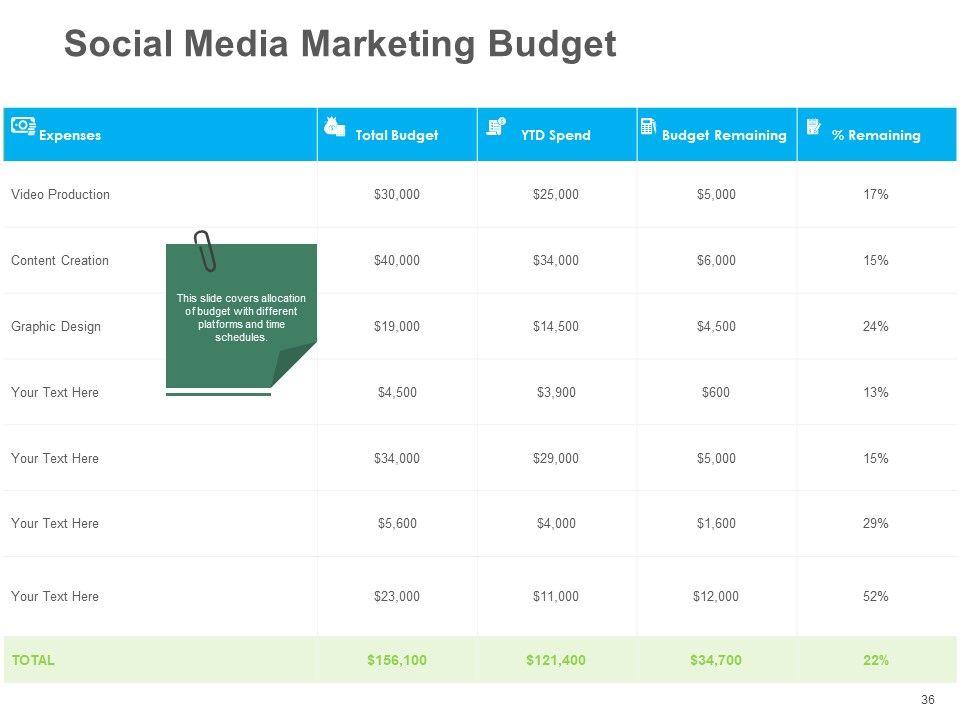Click the $34,000 YTD Spend cell
Image resolution: width=960 pixels, height=720 pixels.
click(556, 260)
